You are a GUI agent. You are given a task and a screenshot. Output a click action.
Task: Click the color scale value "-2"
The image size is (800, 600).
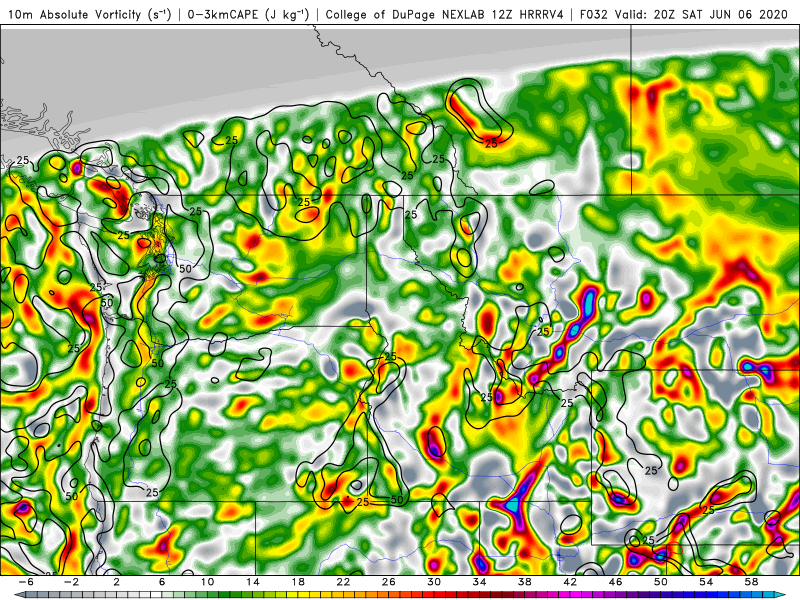71,582
